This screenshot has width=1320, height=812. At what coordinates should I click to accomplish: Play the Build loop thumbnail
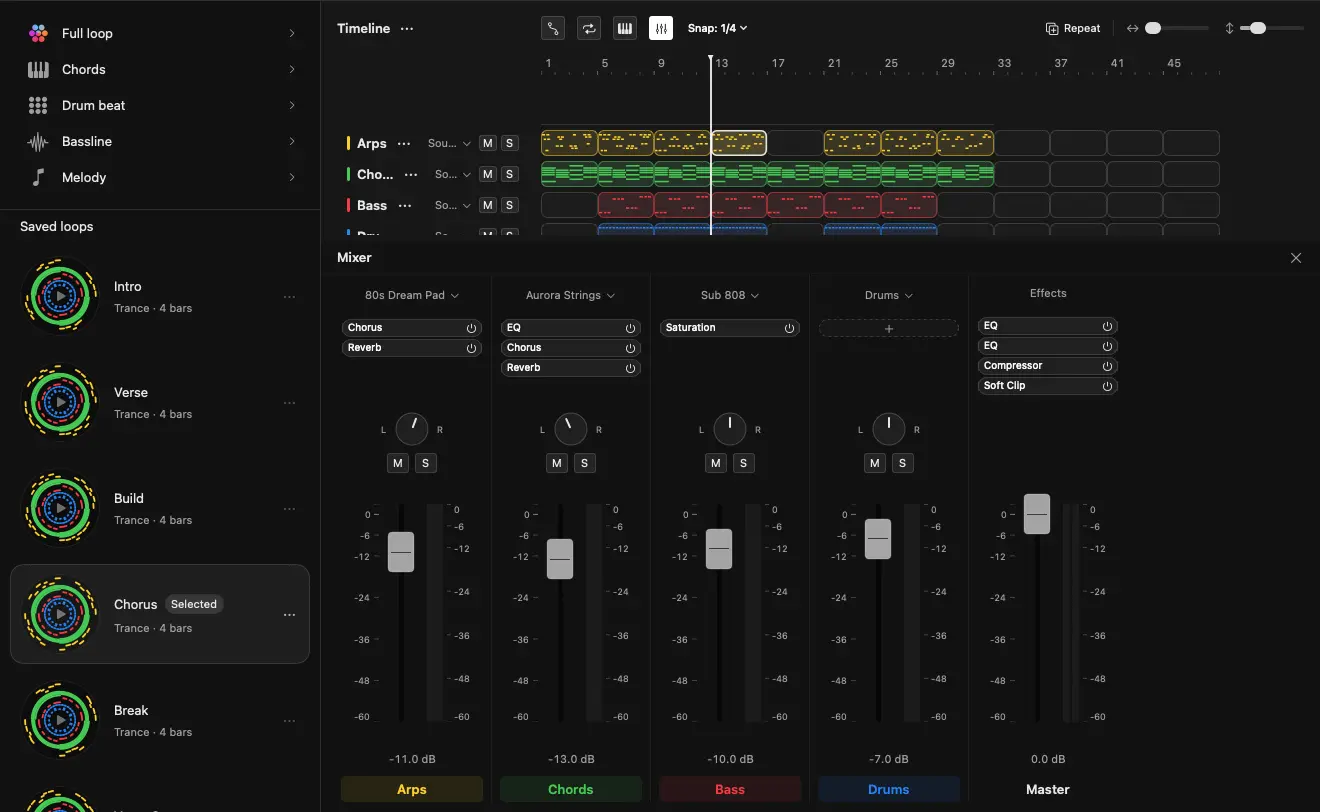[60, 508]
